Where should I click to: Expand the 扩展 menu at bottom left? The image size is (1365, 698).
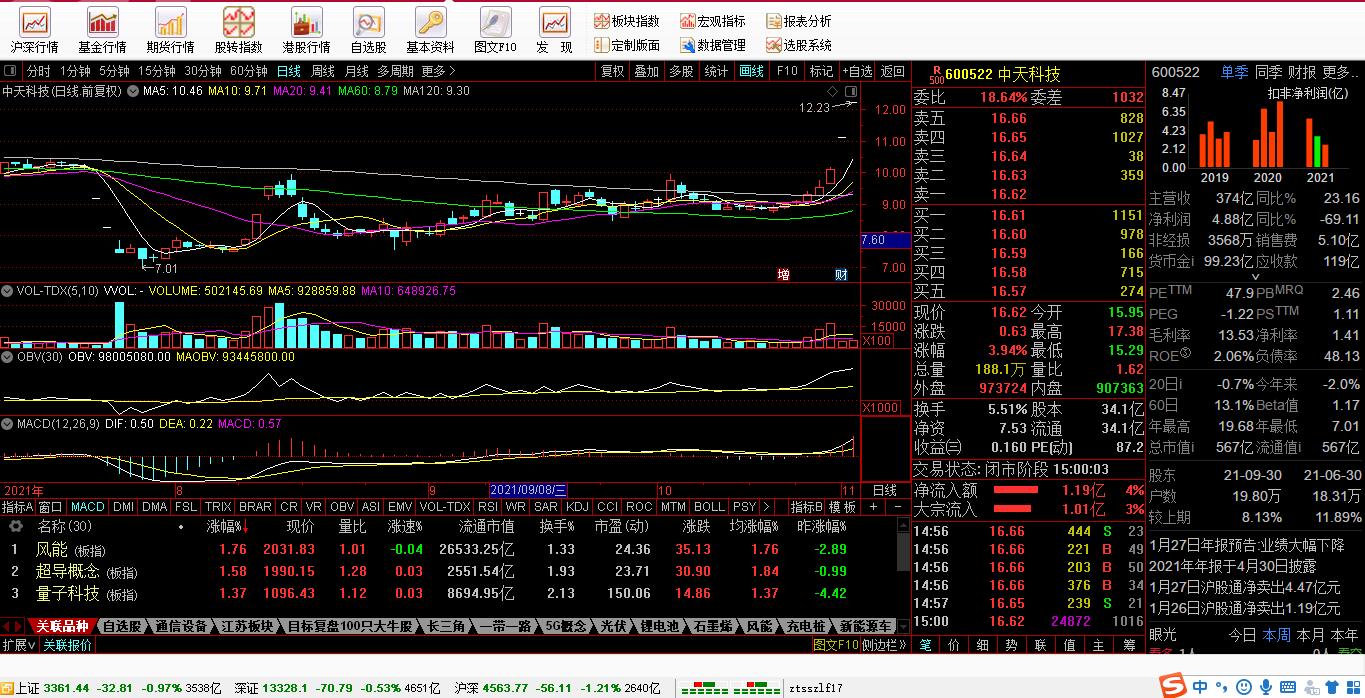click(x=18, y=645)
